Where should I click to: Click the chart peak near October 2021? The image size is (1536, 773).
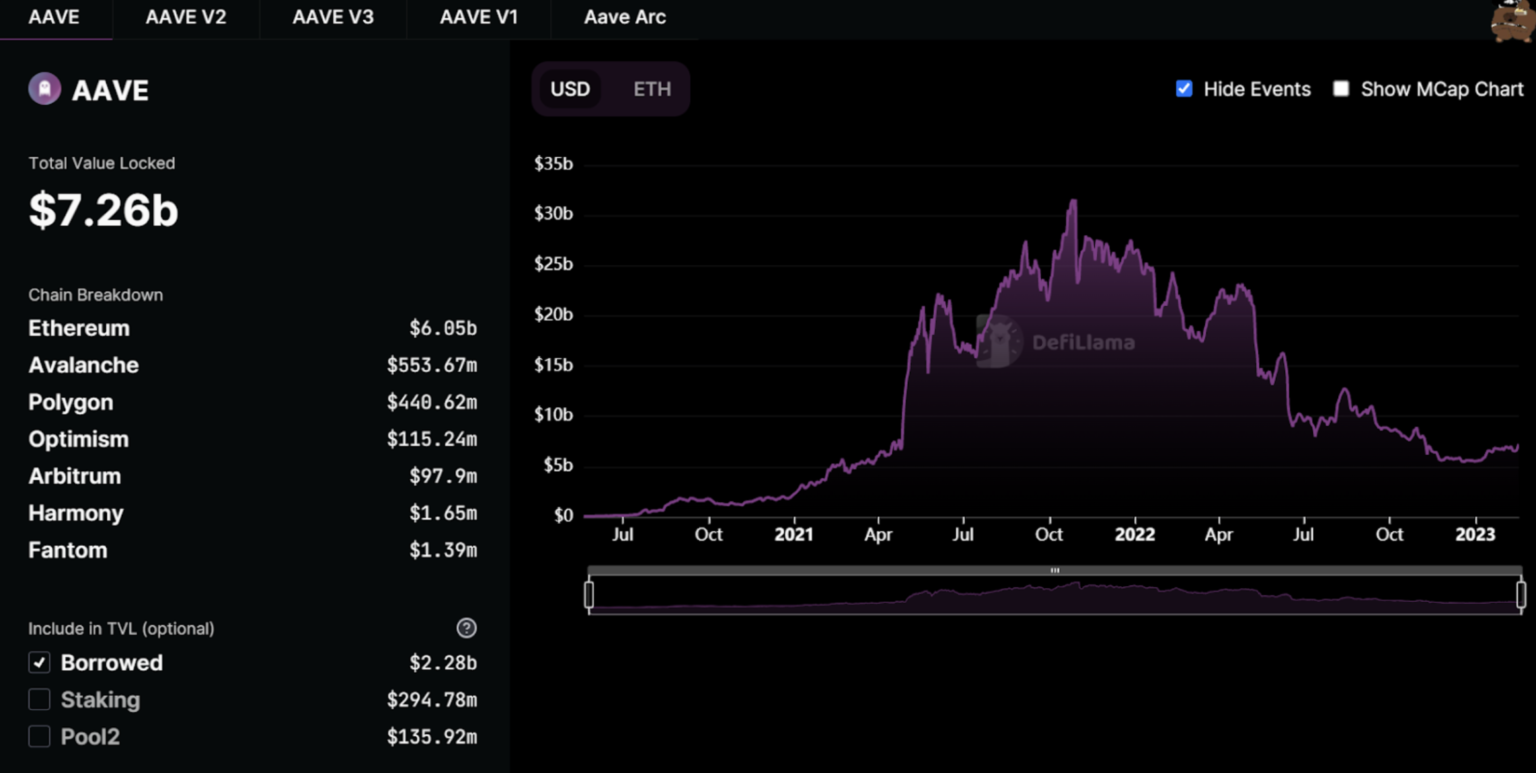1073,201
